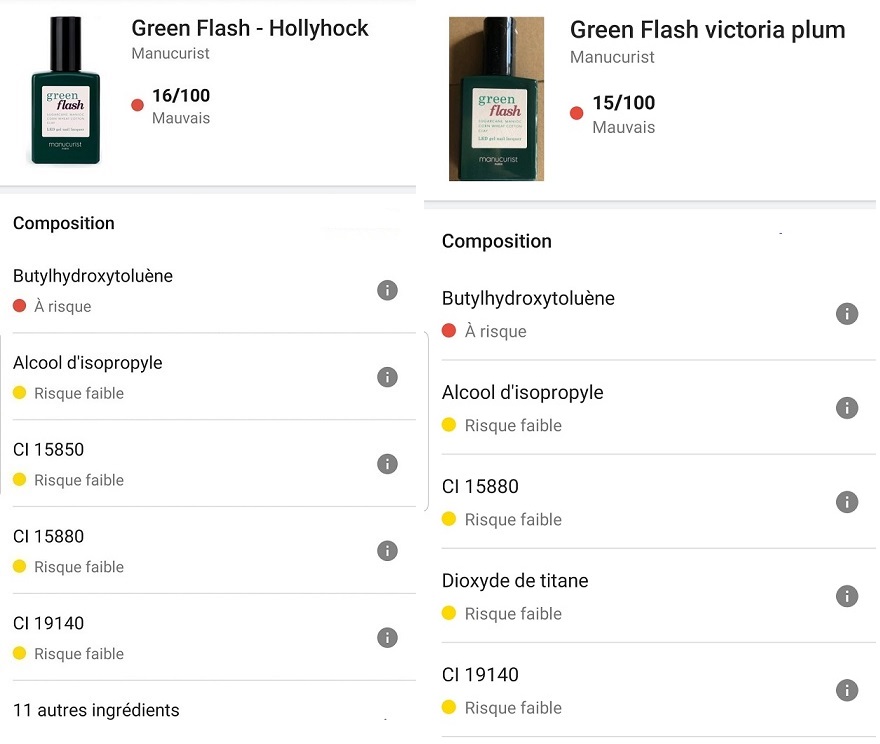Click the Green Flash - Hollyhock title

click(x=250, y=28)
